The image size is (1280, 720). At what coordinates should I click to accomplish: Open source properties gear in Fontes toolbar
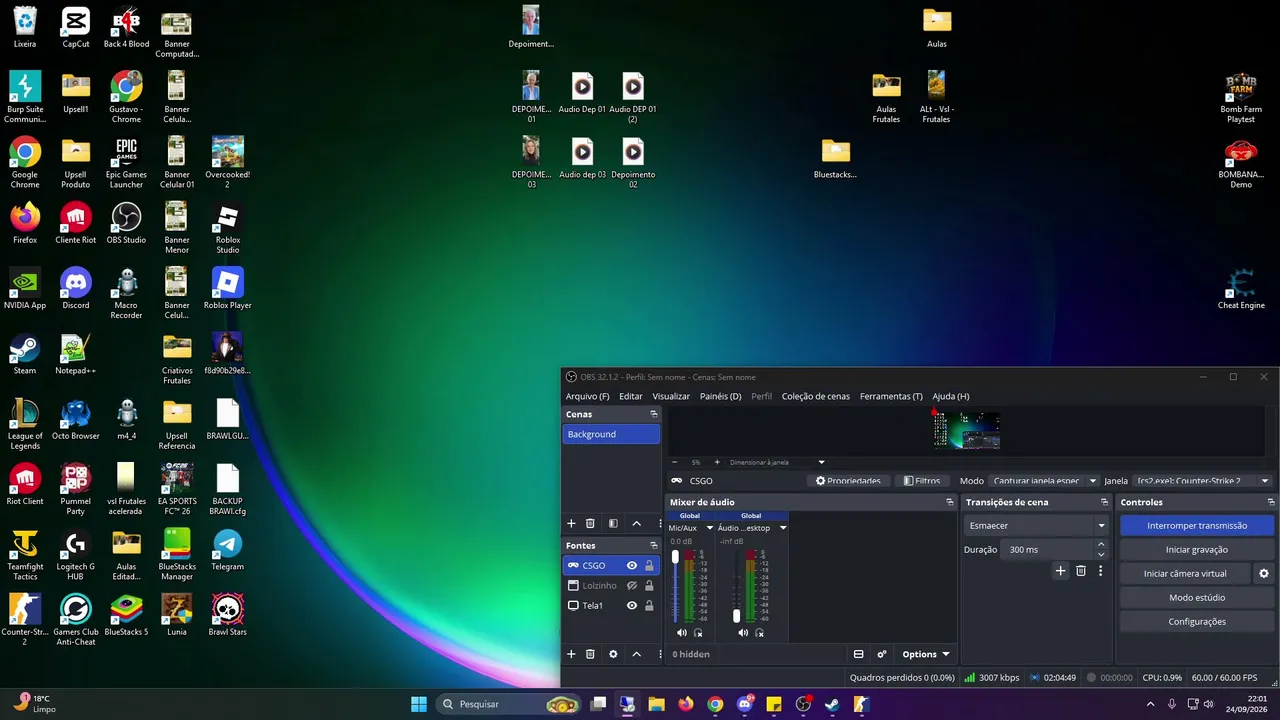coord(613,654)
